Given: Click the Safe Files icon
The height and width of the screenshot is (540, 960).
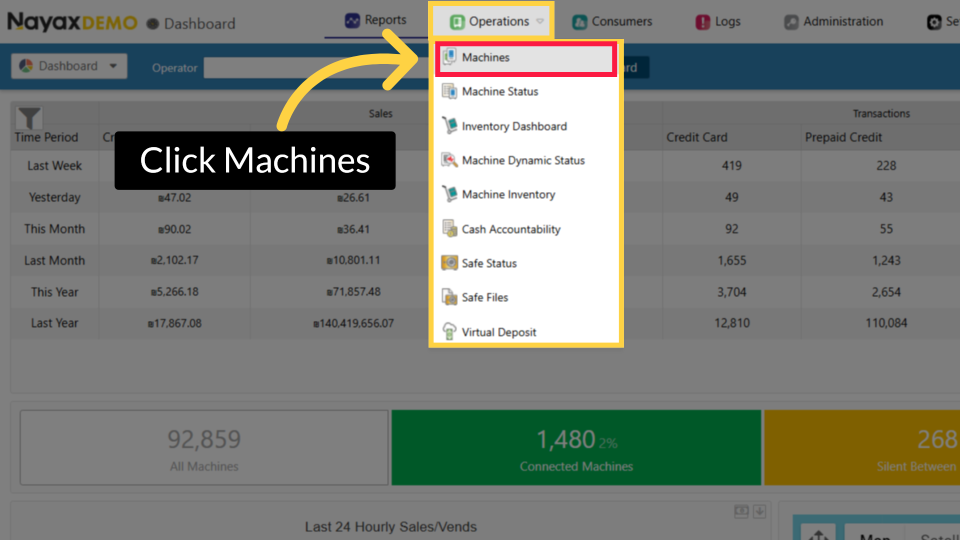Looking at the screenshot, I should tap(449, 297).
